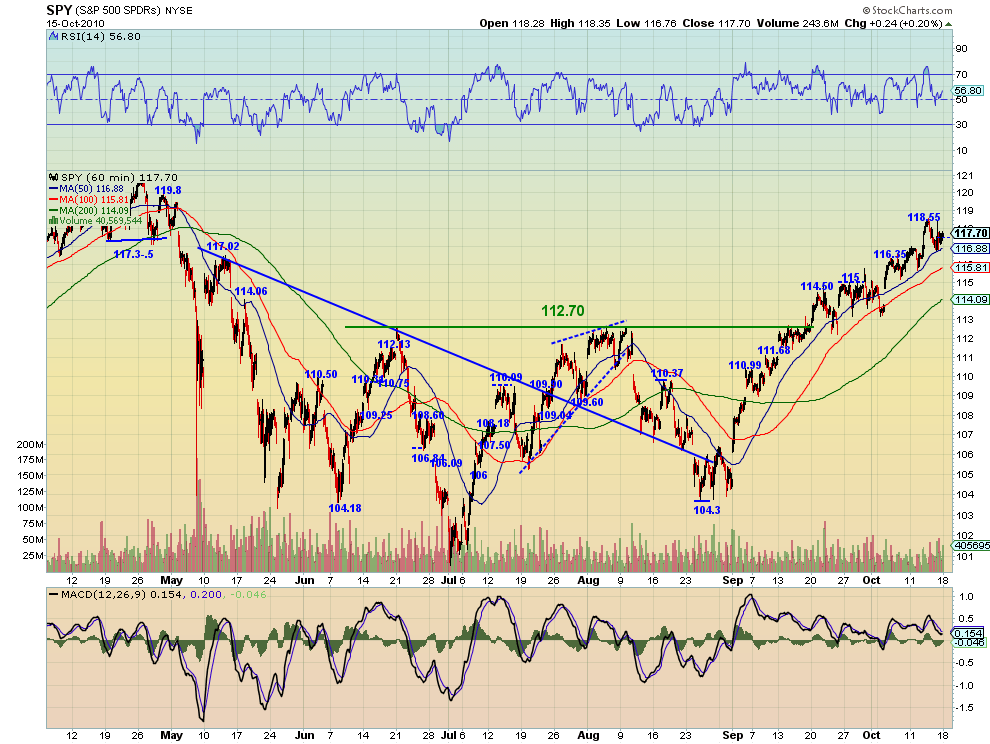Click the 104.3 low annotation

click(x=707, y=510)
